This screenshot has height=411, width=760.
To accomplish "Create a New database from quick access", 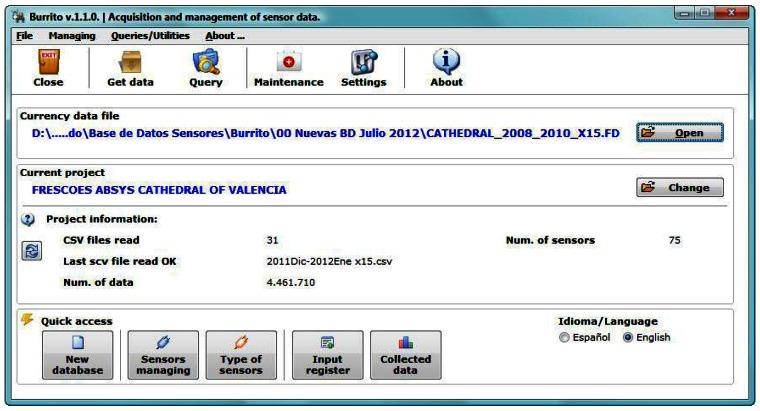I will point(77,356).
